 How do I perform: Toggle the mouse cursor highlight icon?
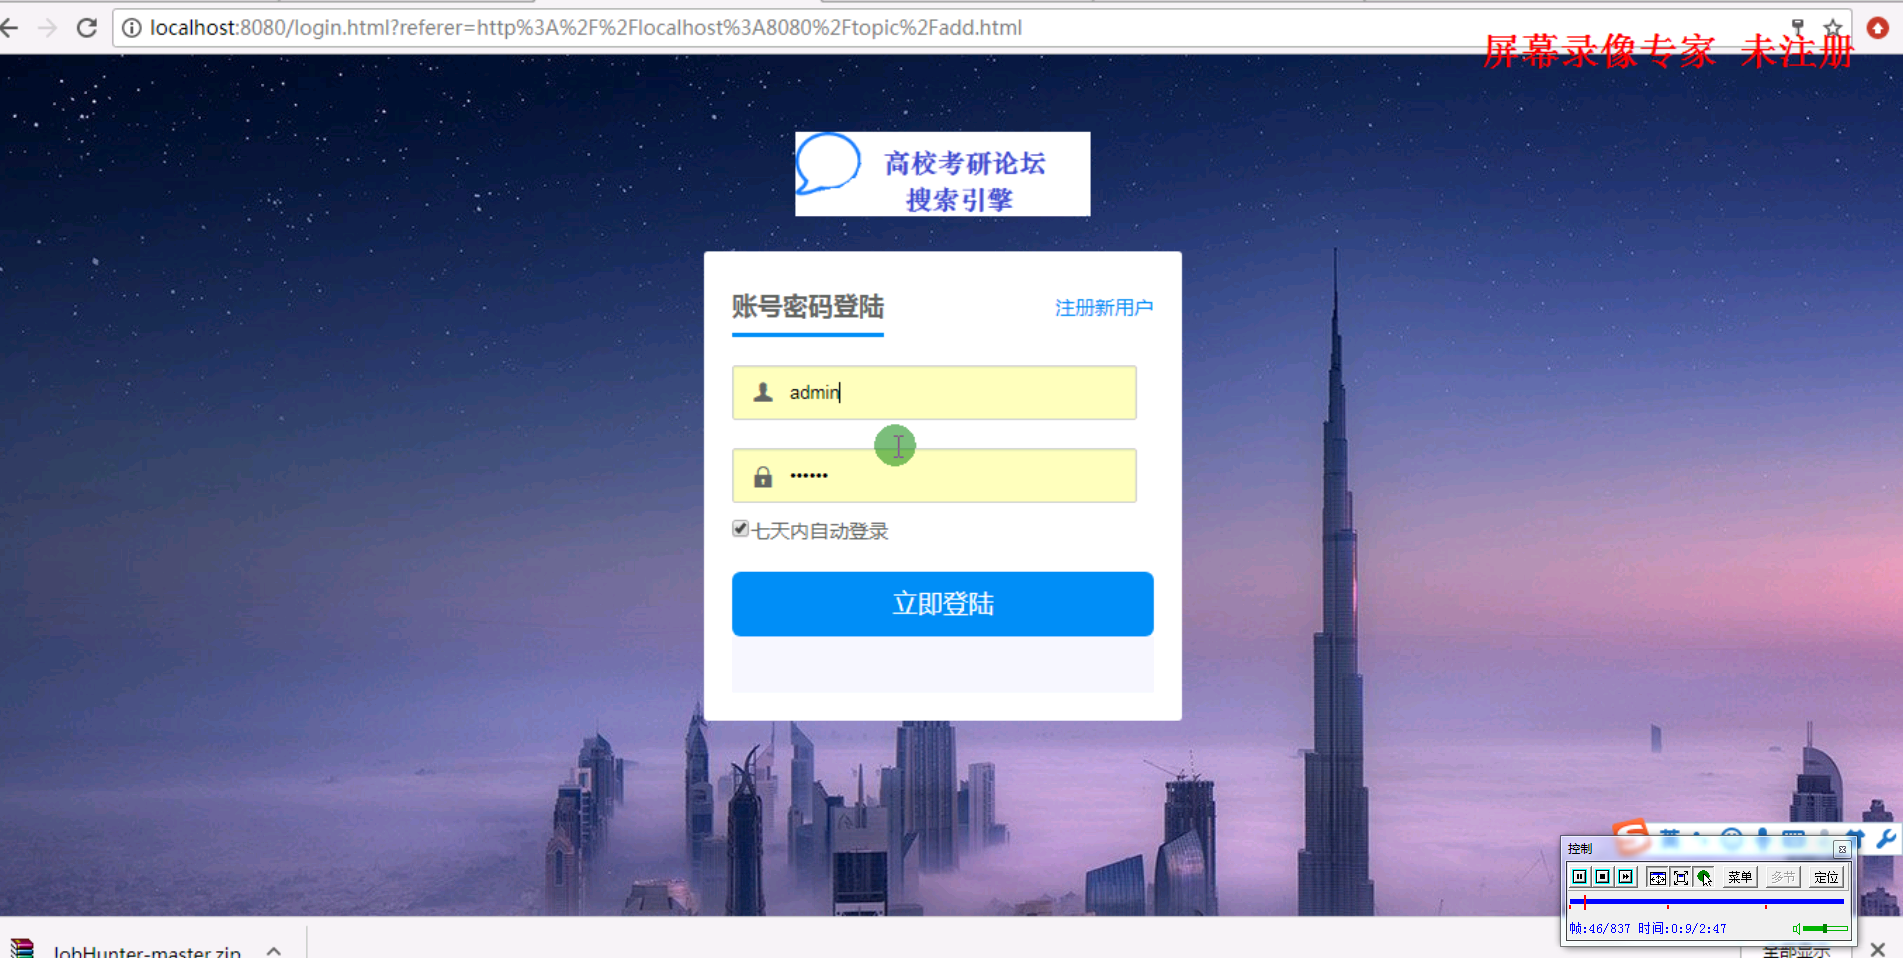[1704, 877]
